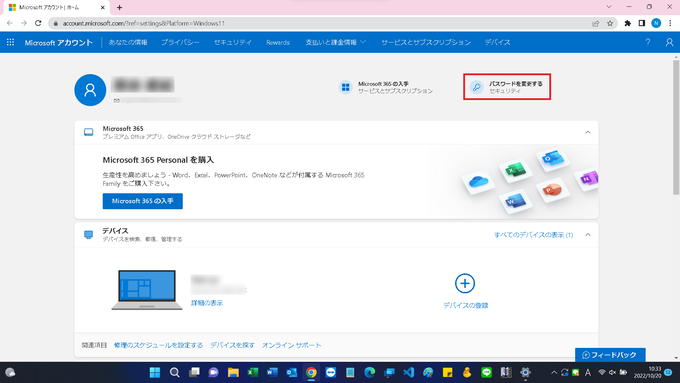Share this page icon in address bar
The height and width of the screenshot is (383, 680).
tap(596, 23)
